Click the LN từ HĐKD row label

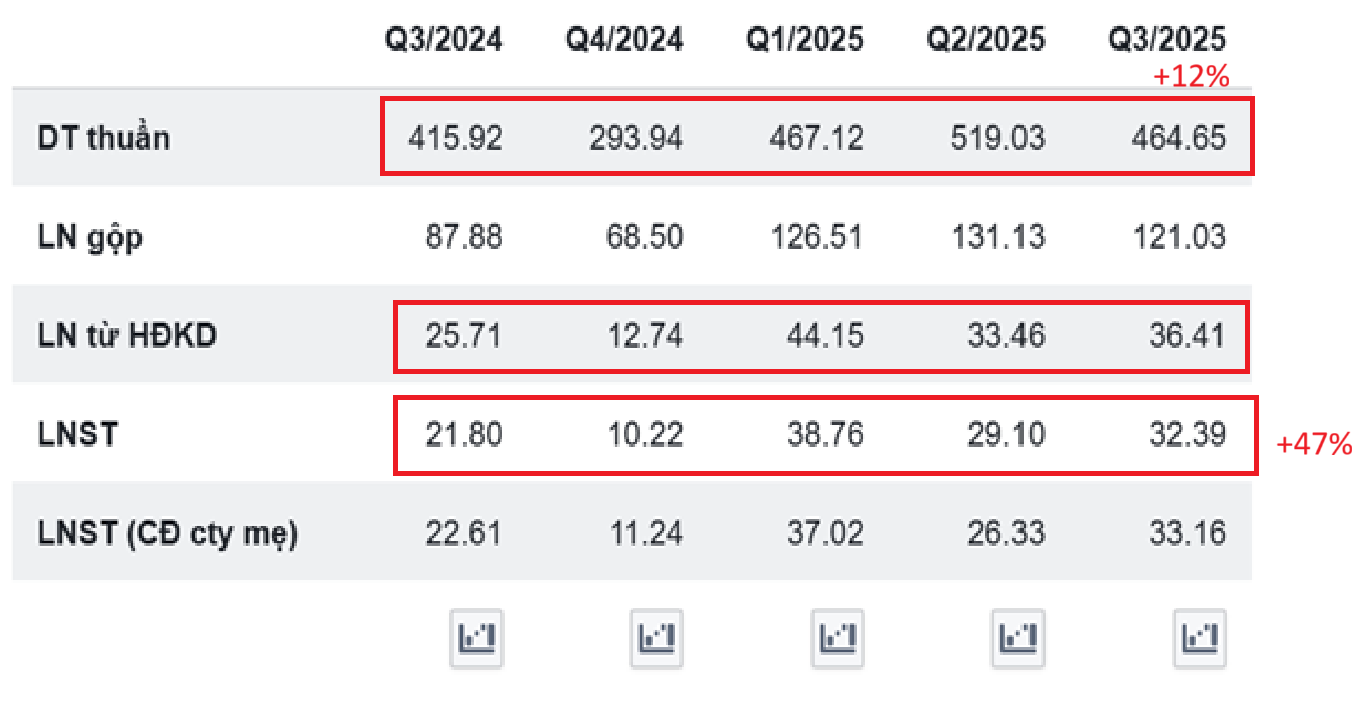127,336
